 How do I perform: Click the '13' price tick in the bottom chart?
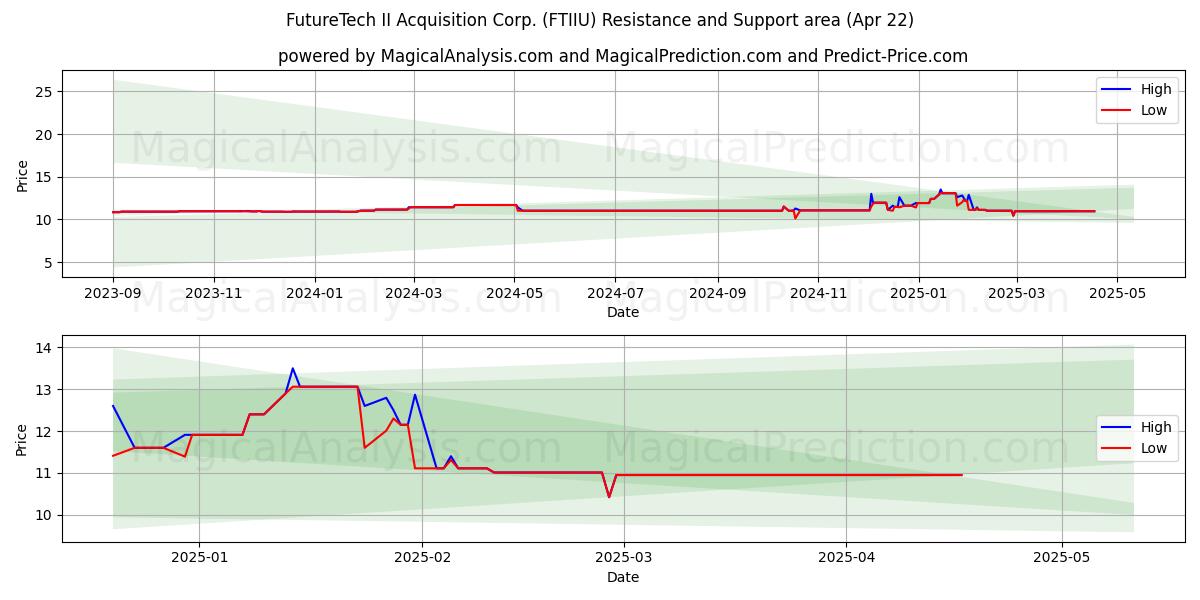click(x=46, y=390)
